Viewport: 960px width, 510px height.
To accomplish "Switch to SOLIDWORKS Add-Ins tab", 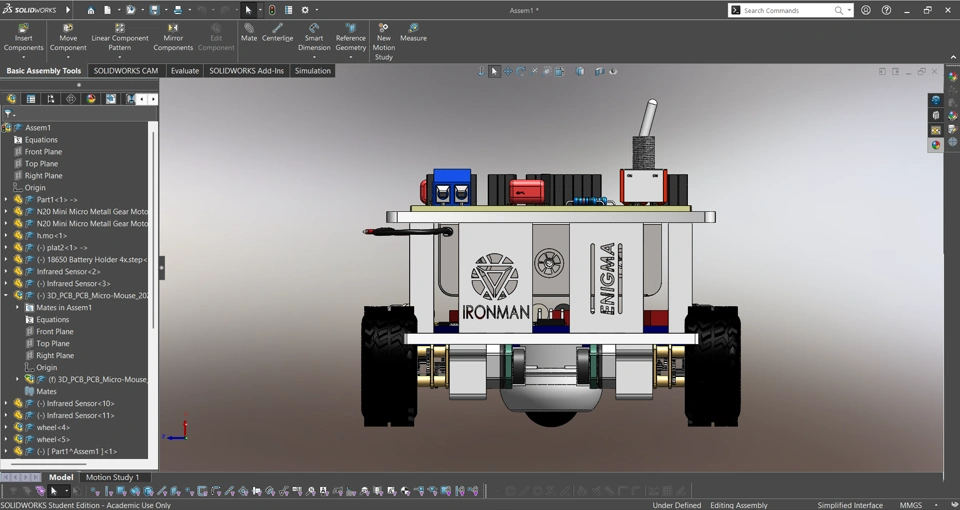I will click(246, 71).
